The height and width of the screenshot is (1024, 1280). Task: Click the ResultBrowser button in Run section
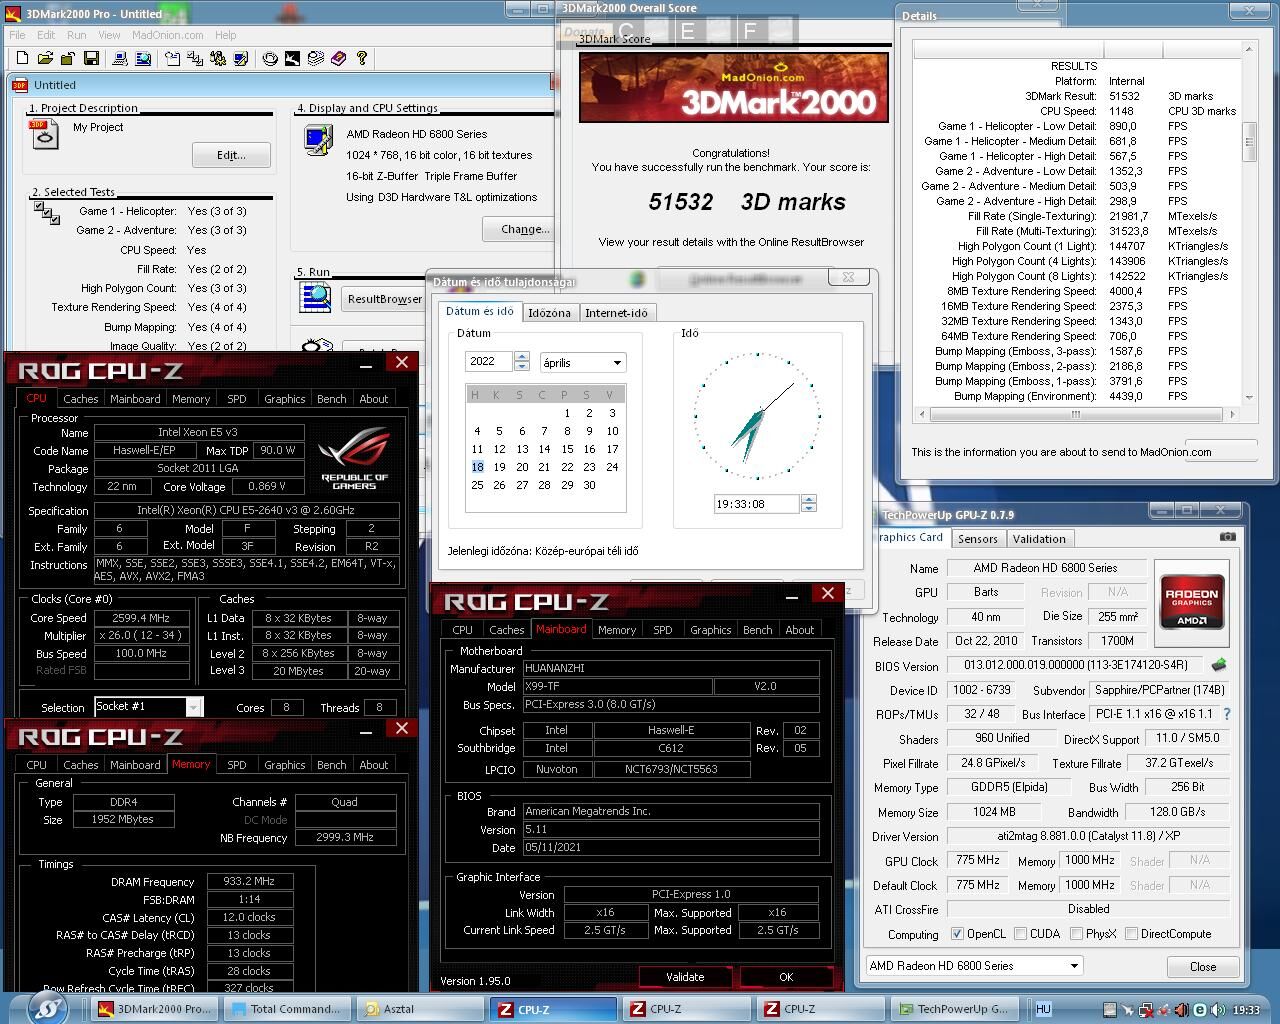coord(384,299)
